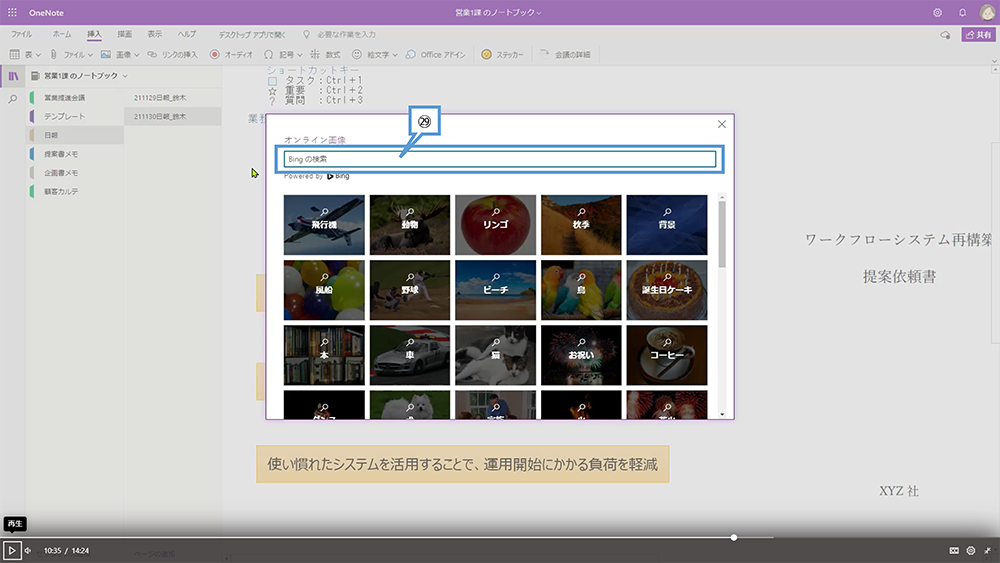Switch to the ホーム tab

point(62,34)
